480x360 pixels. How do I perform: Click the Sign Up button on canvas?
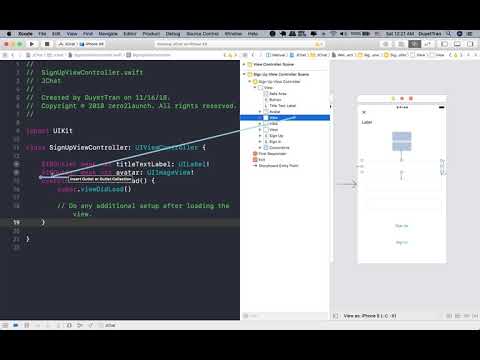point(402,226)
